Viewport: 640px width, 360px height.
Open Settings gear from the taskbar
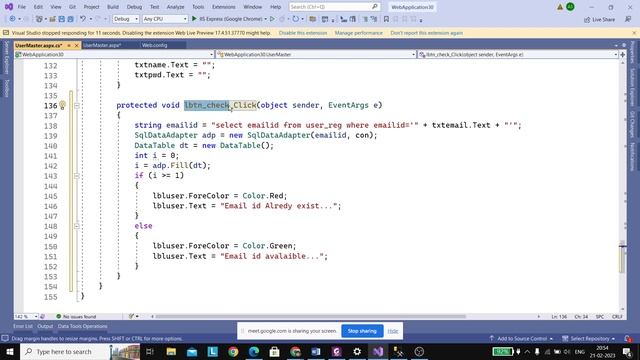coord(357,351)
